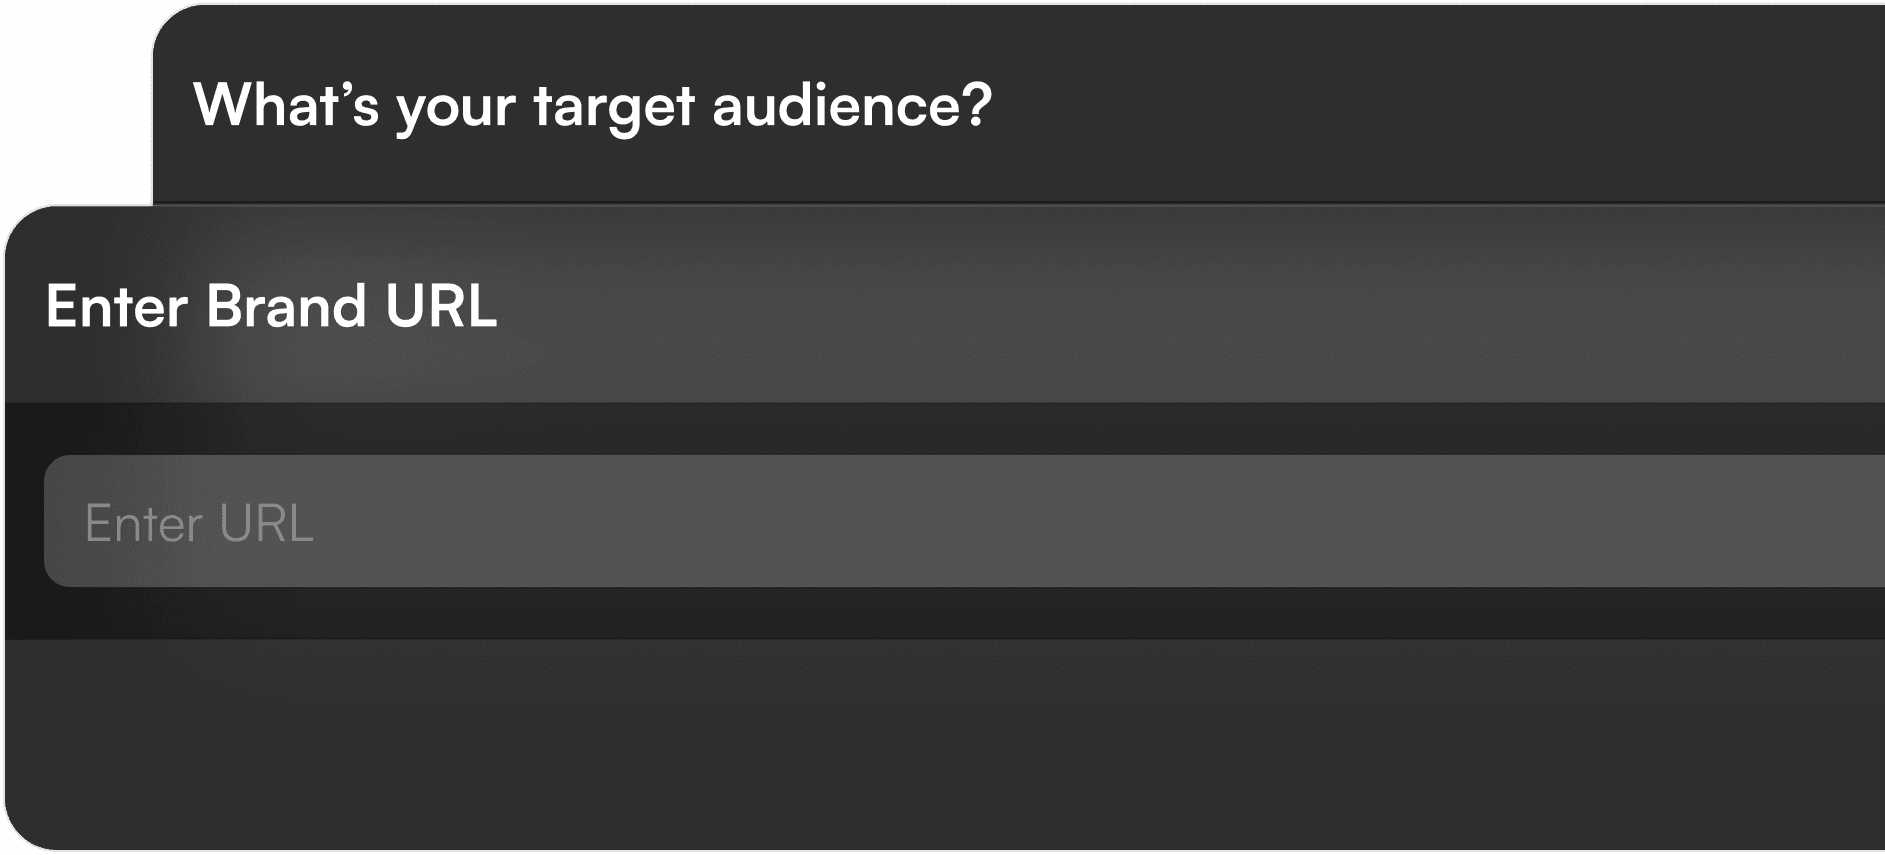Viewport: 1885px width, 855px height.
Task: Bring the target audience panel forward
Action: [1018, 104]
